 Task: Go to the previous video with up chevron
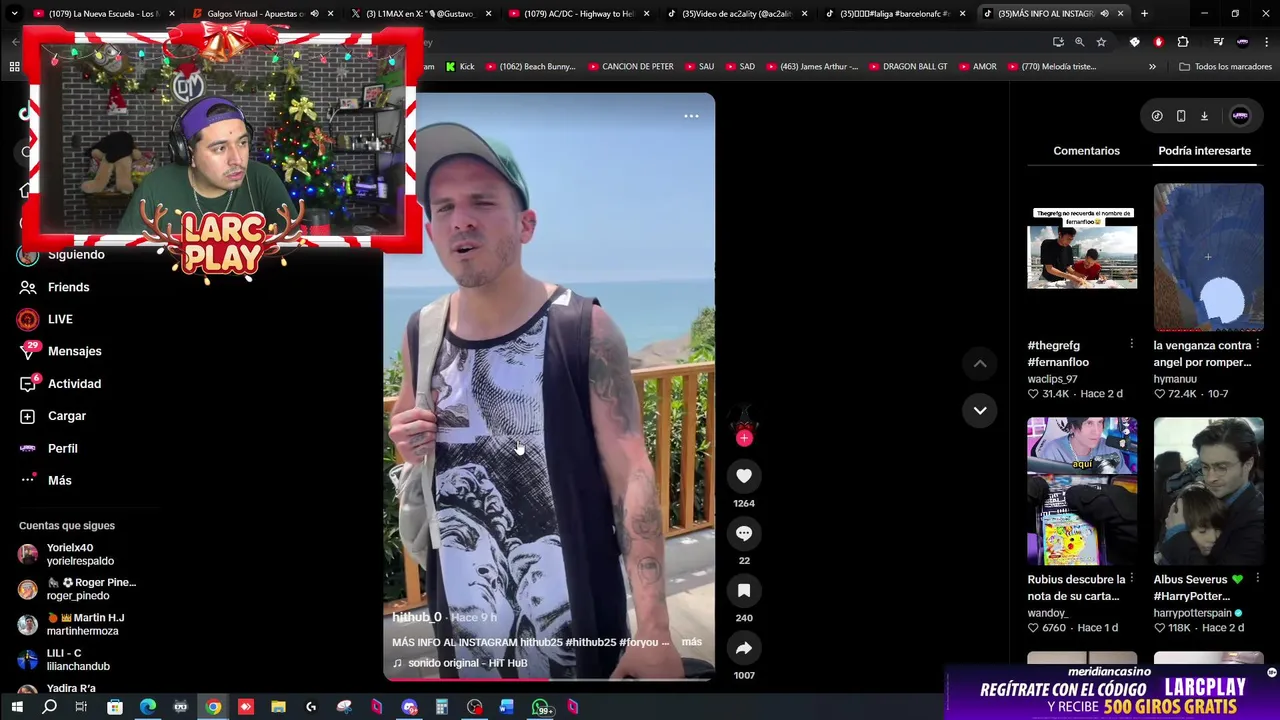[980, 364]
